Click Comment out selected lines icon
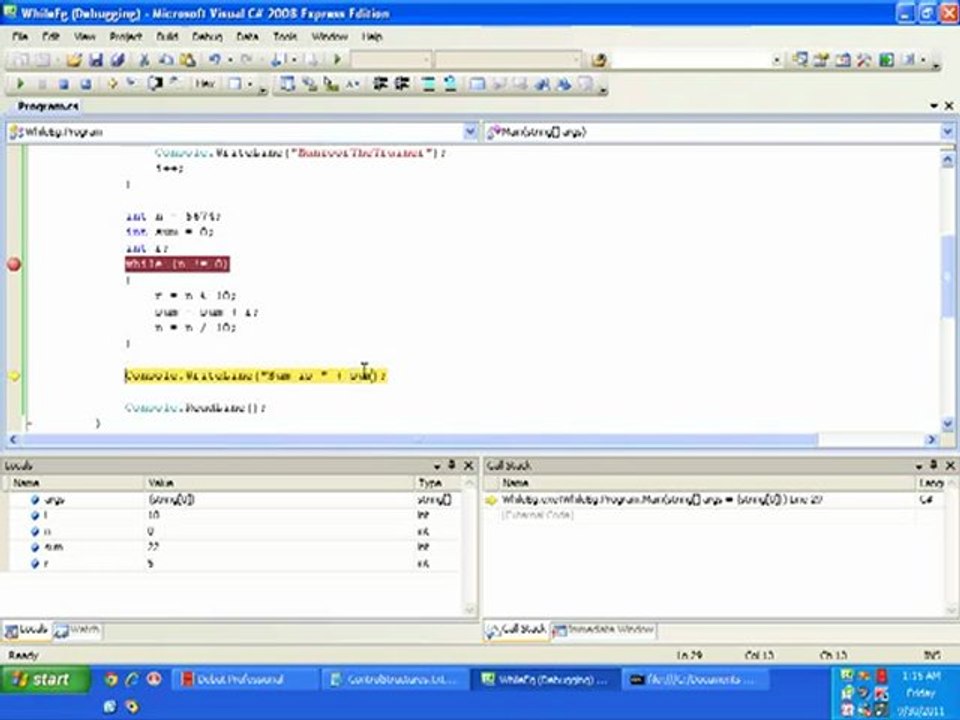Screen dimensions: 960x720 (428, 83)
